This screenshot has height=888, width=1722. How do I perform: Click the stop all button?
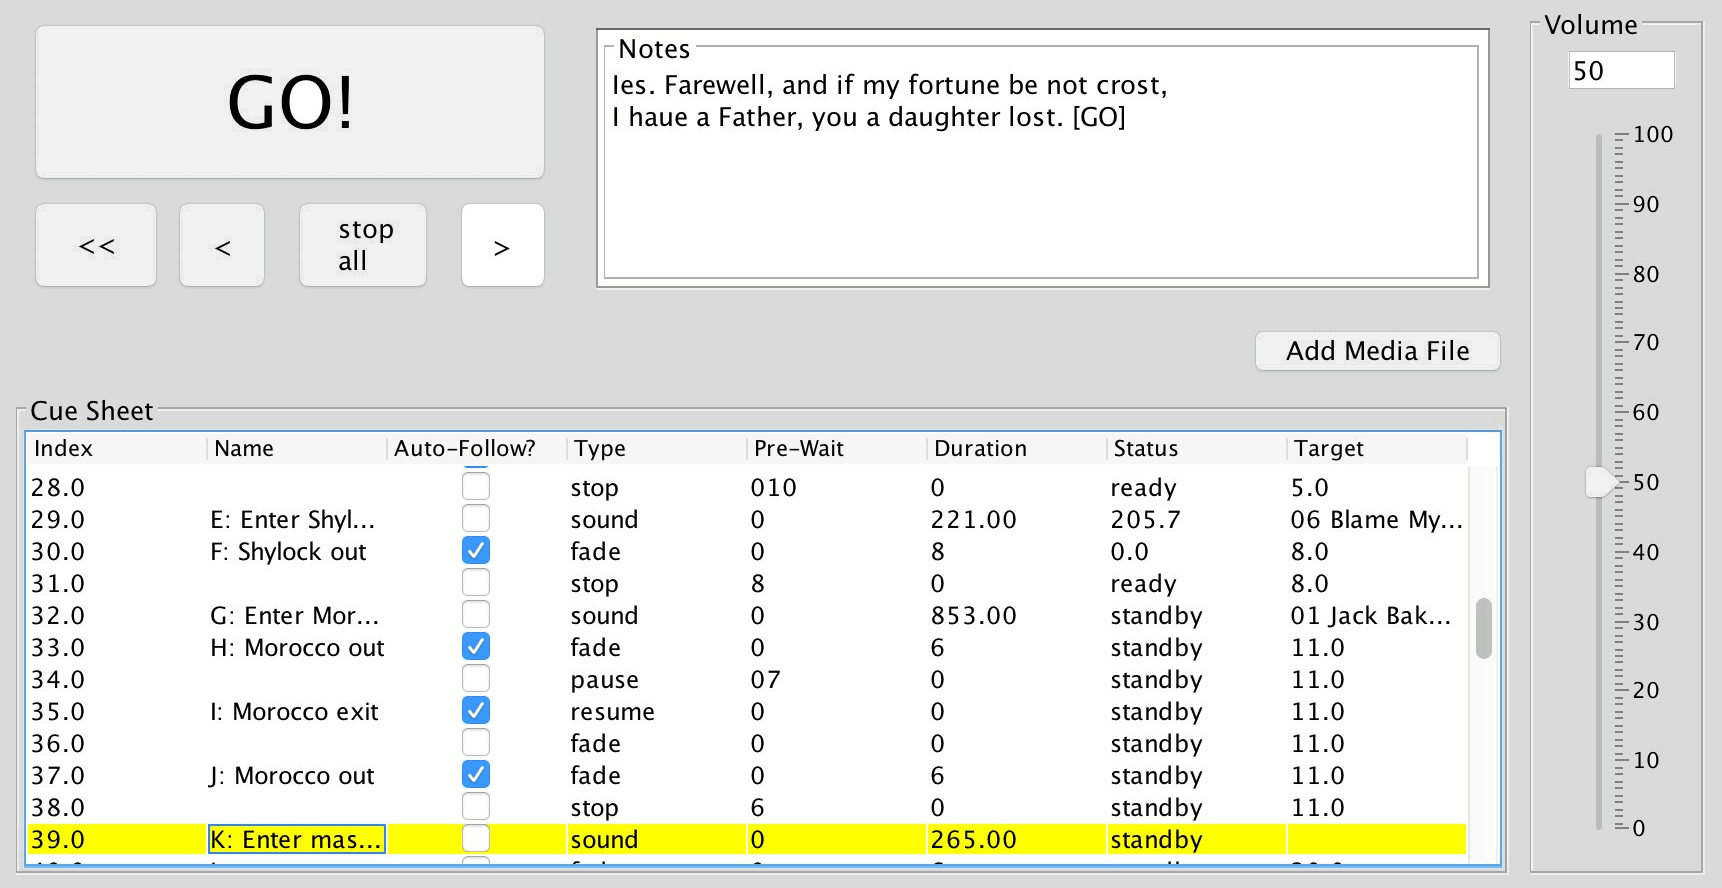click(363, 246)
